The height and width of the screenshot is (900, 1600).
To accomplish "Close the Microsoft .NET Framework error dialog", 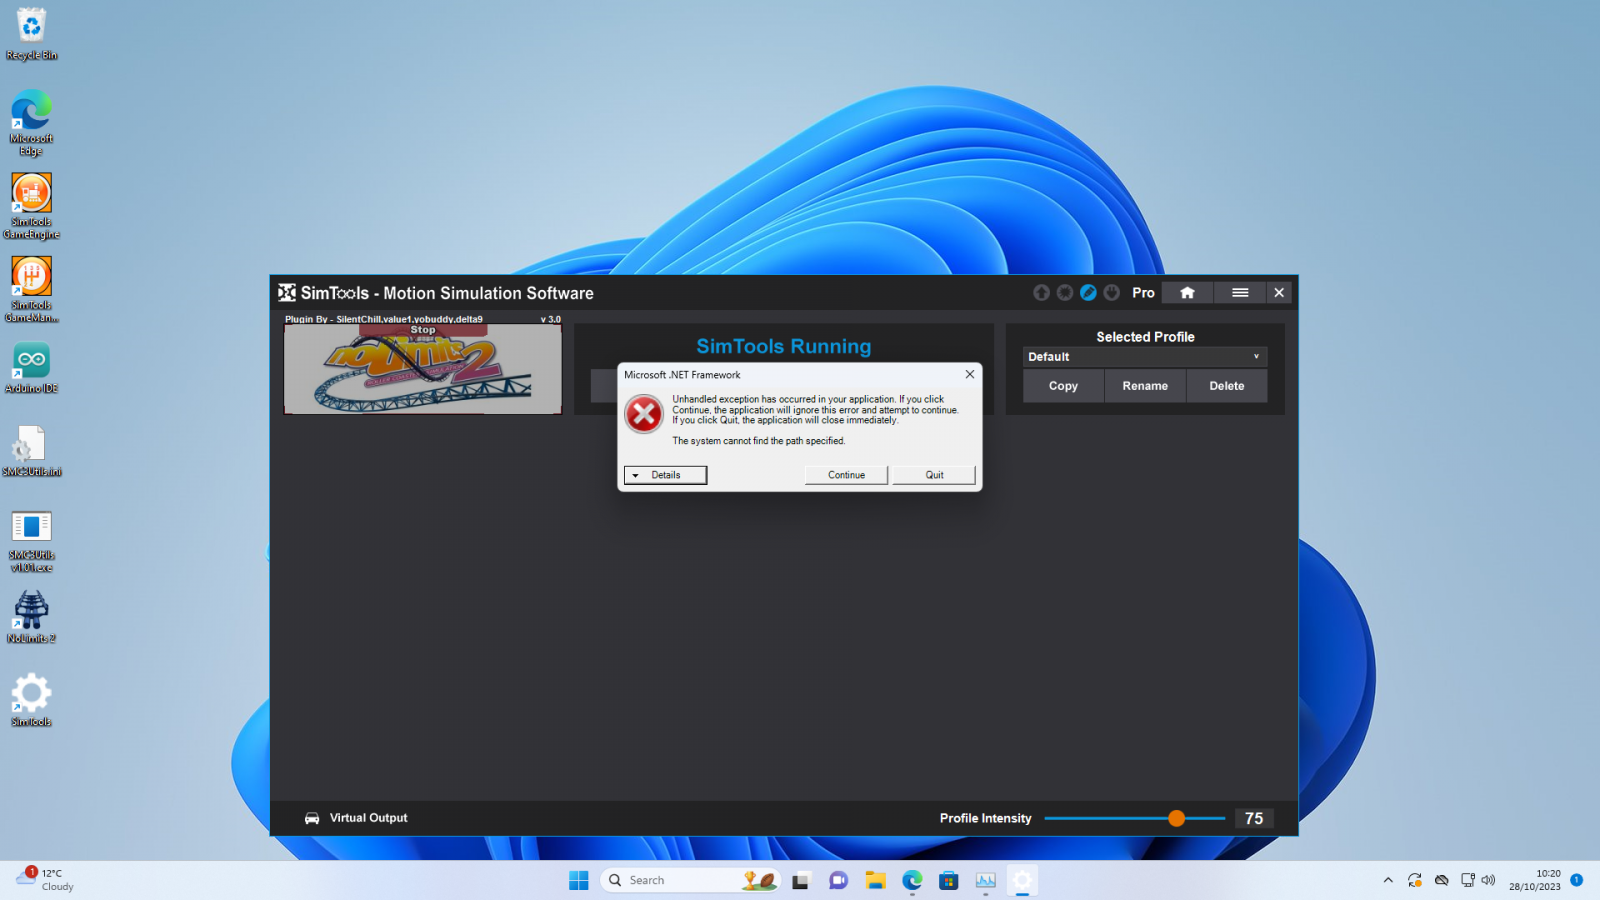I will [x=969, y=374].
